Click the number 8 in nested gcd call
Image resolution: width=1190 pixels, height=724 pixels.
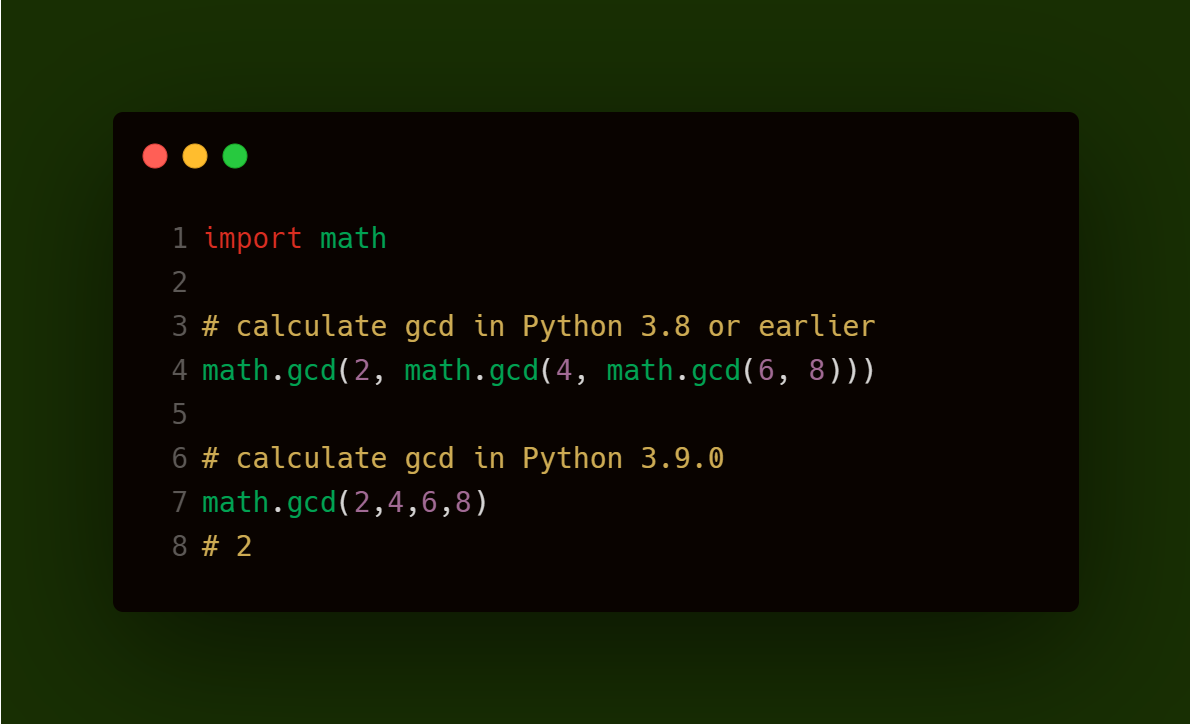coord(817,371)
